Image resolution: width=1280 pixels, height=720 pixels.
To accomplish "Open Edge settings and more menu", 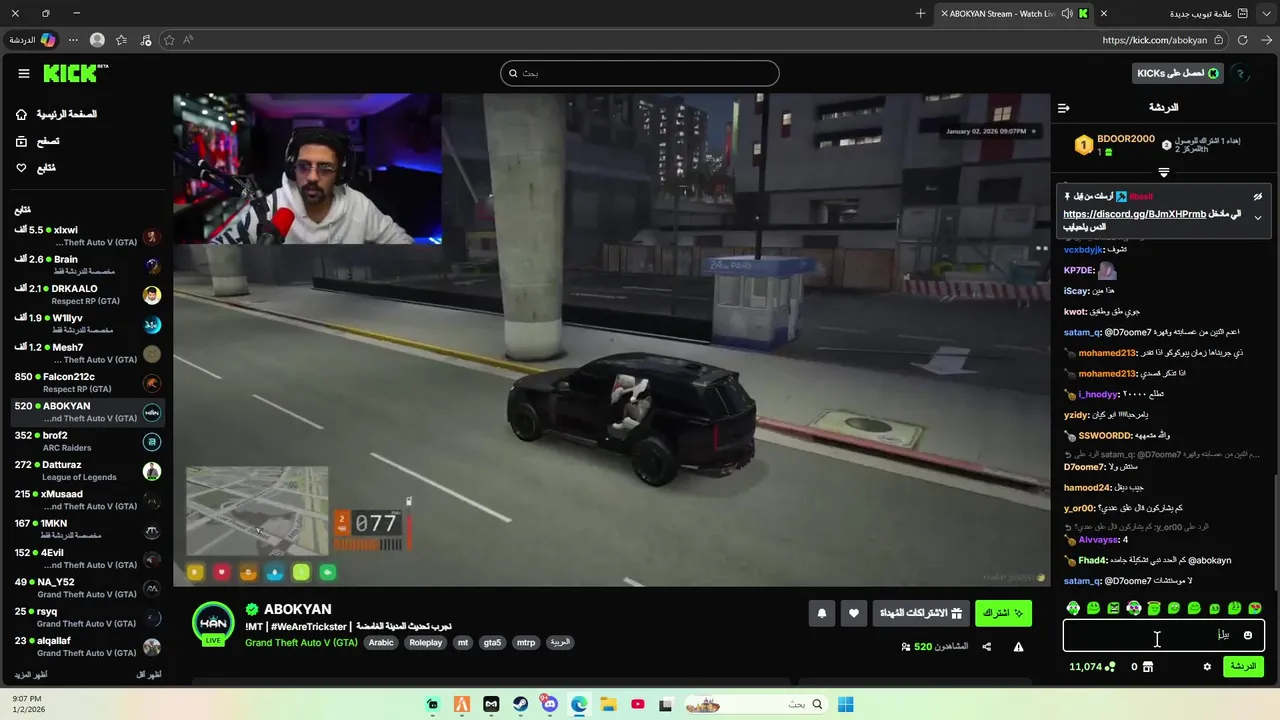I will point(73,40).
